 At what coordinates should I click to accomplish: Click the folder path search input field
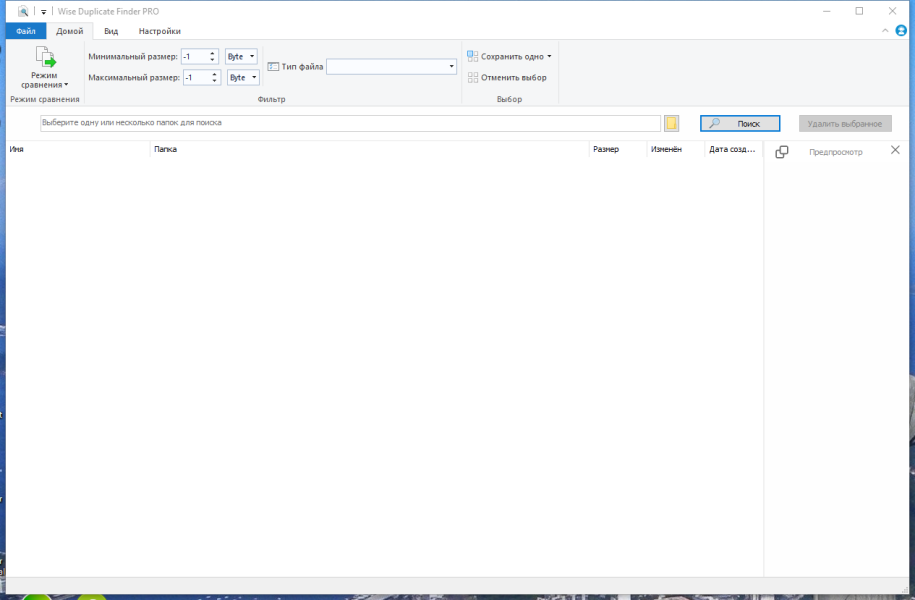tap(350, 123)
